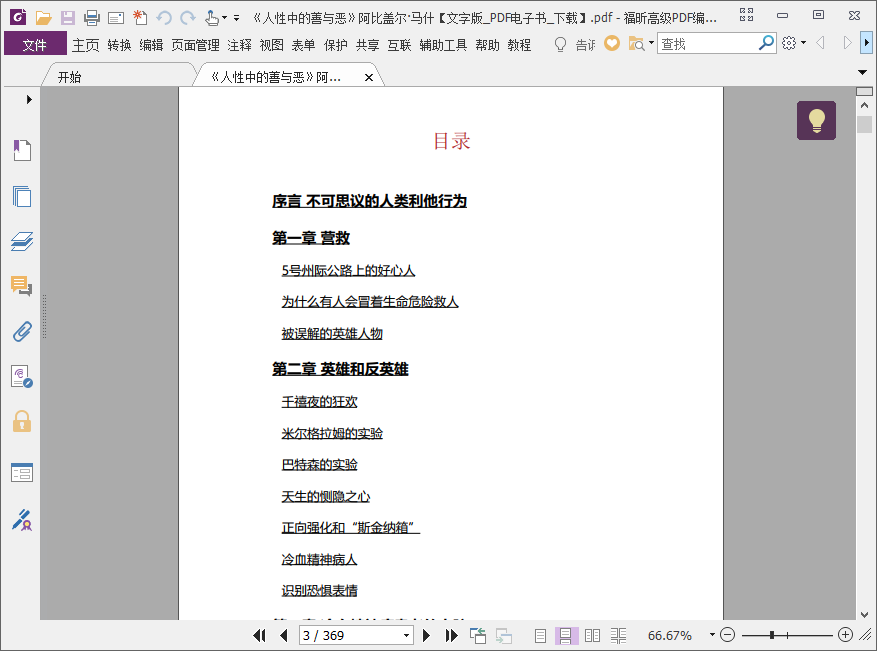Open the 帮助 tab
The width and height of the screenshot is (877, 651).
click(x=487, y=45)
